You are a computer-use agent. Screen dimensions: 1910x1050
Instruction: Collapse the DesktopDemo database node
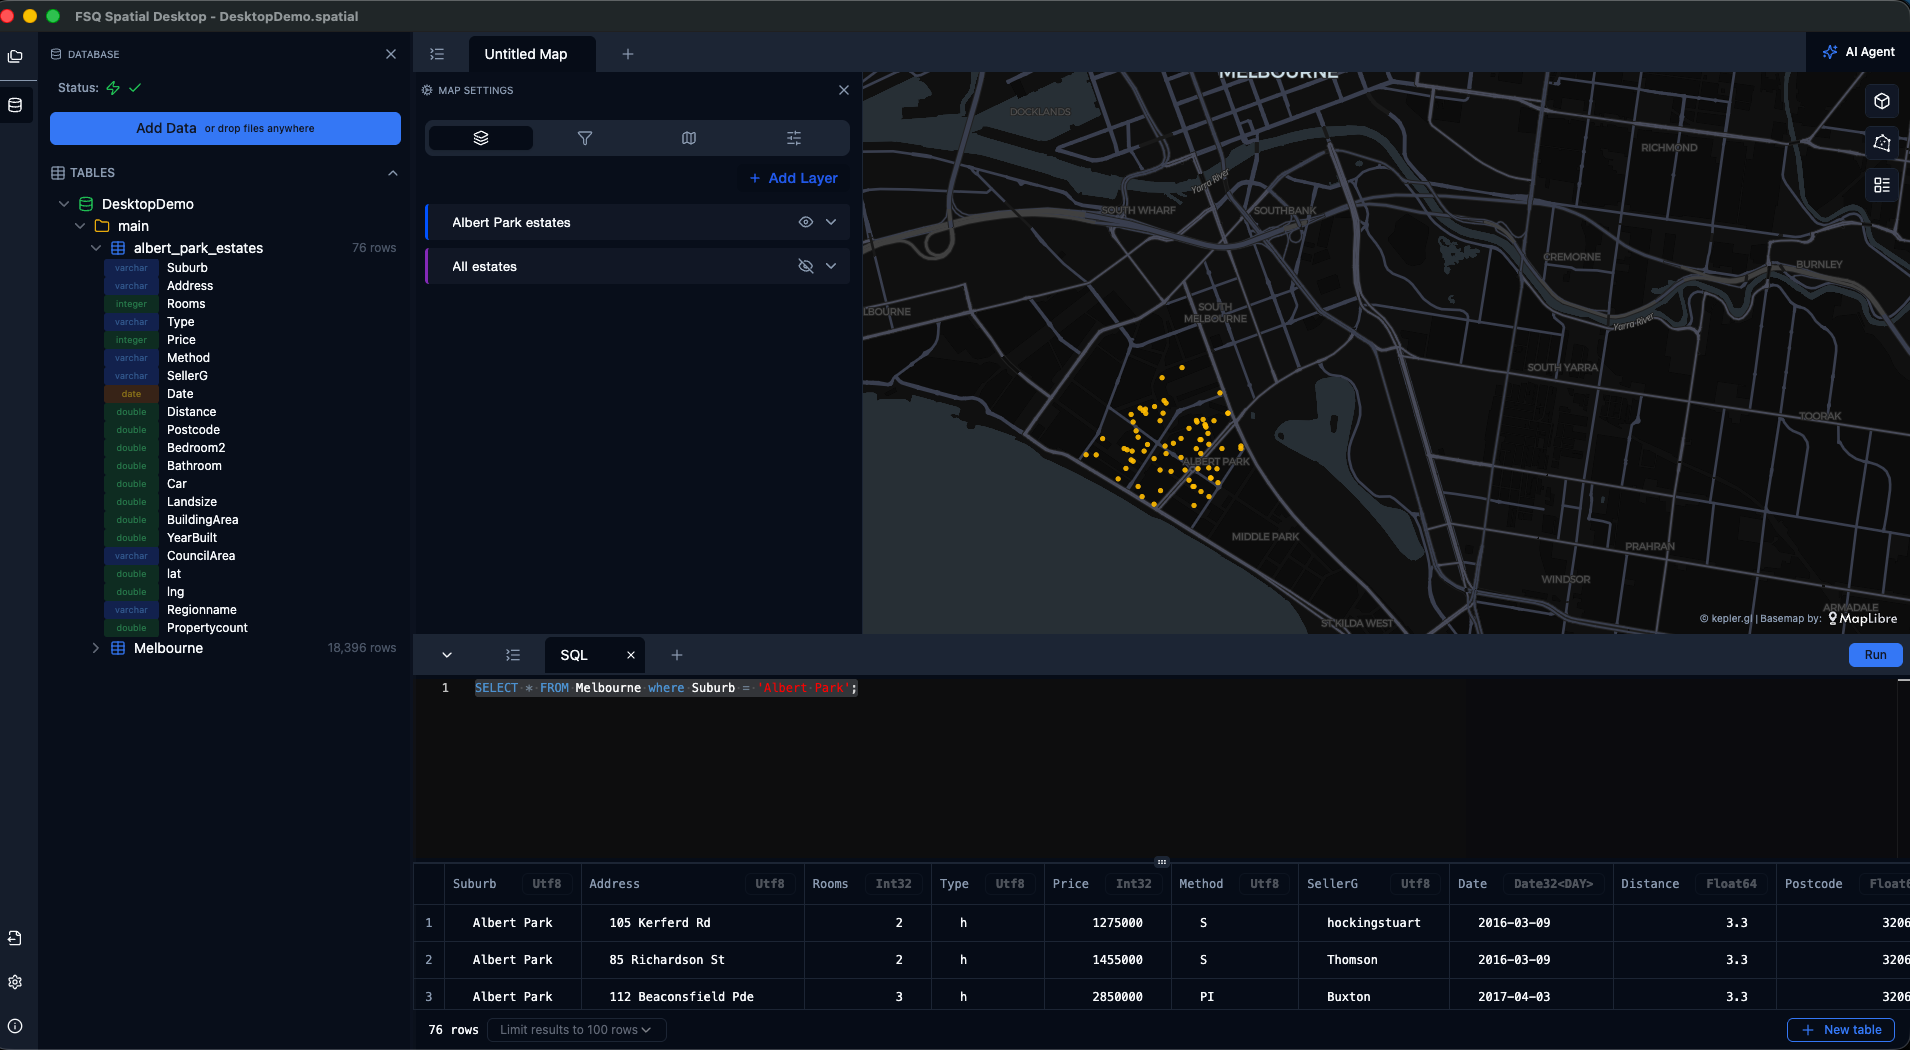pos(64,204)
